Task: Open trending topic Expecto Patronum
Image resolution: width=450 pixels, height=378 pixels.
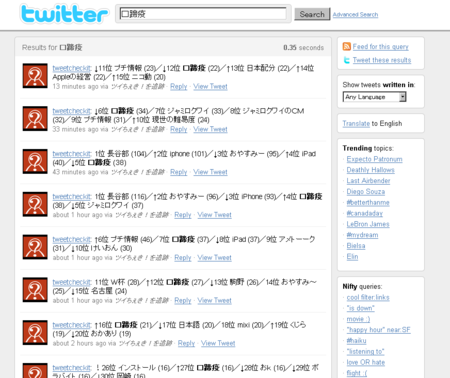Action: (374, 159)
